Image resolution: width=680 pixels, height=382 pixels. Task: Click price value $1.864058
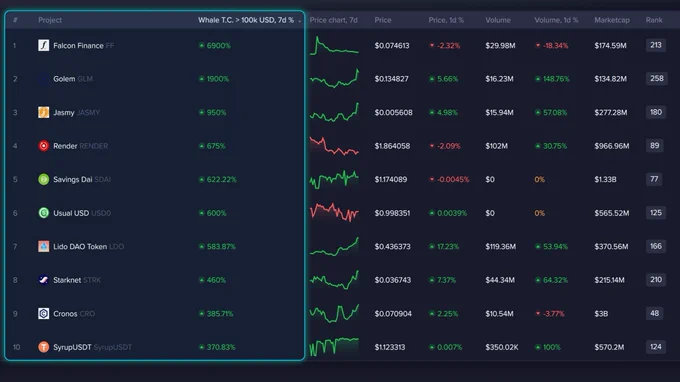point(392,146)
